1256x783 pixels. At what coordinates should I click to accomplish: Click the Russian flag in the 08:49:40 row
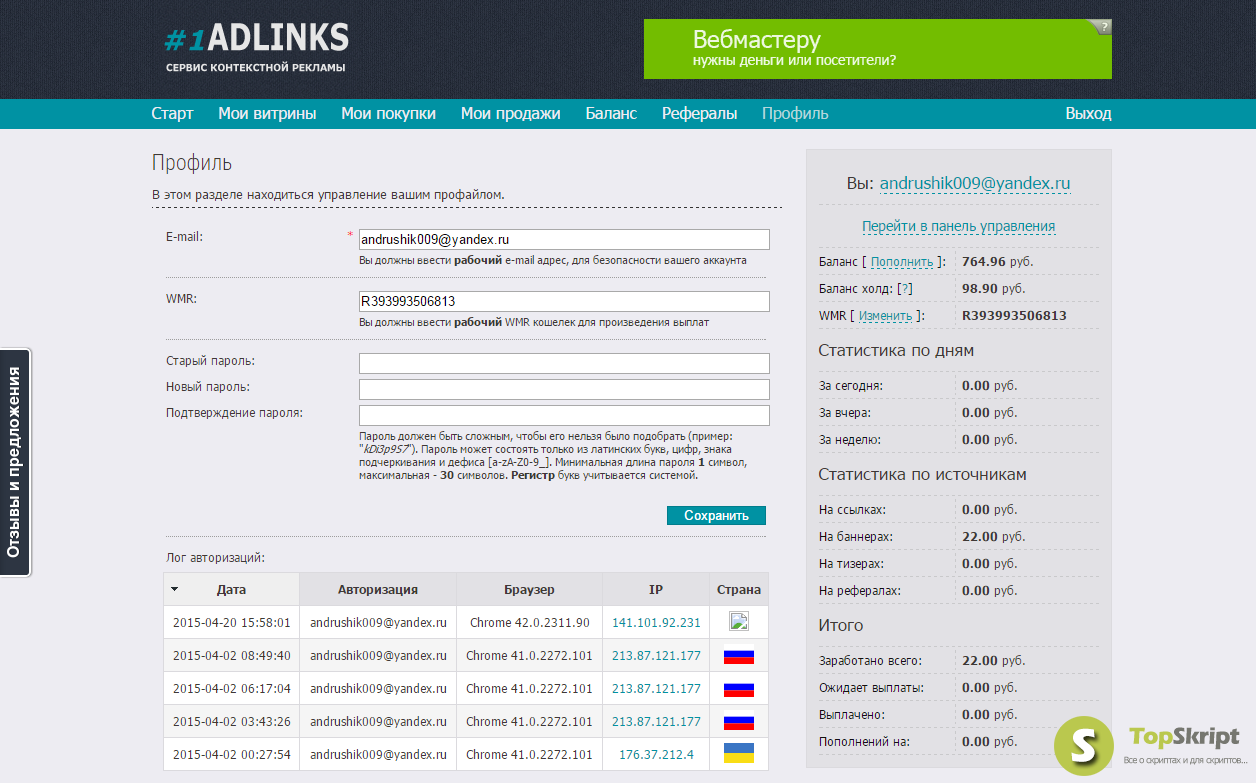tap(739, 656)
